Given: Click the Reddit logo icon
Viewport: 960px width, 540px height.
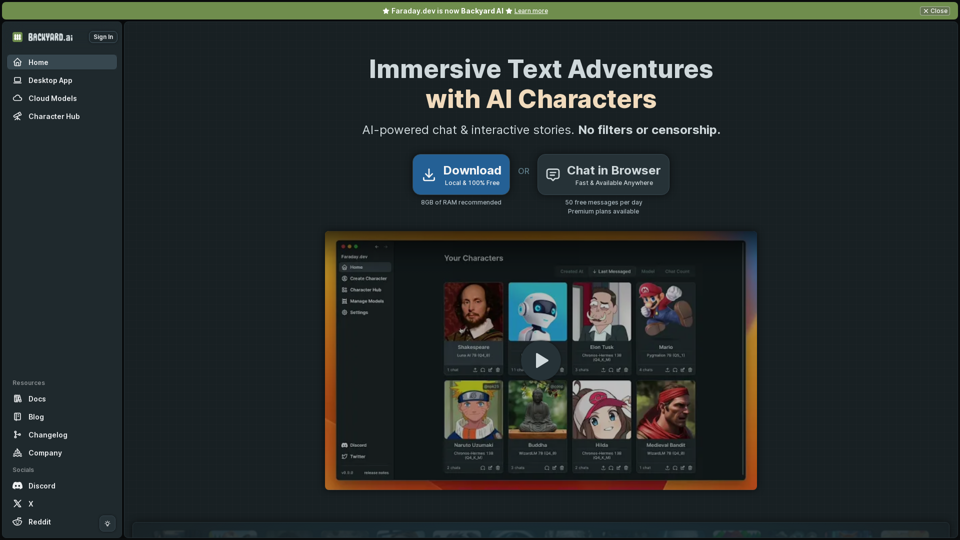Looking at the screenshot, I should (x=17, y=522).
